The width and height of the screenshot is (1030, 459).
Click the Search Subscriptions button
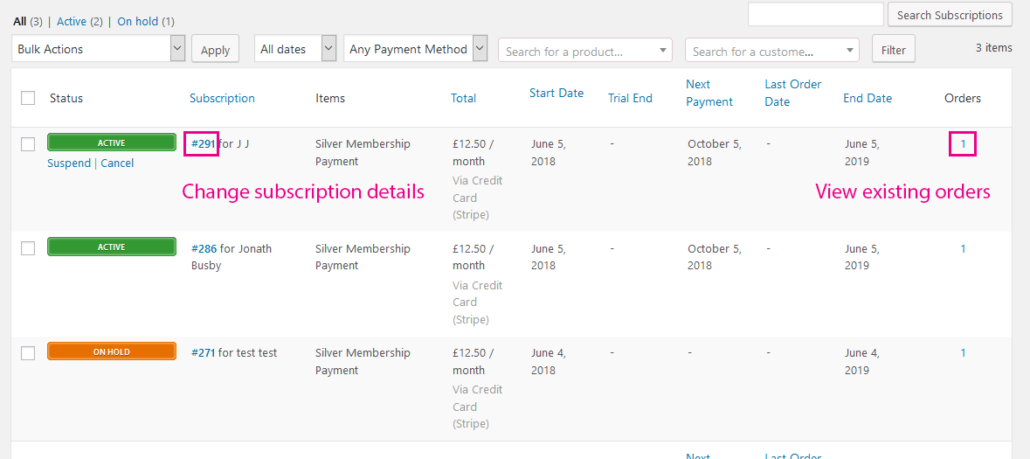(948, 15)
